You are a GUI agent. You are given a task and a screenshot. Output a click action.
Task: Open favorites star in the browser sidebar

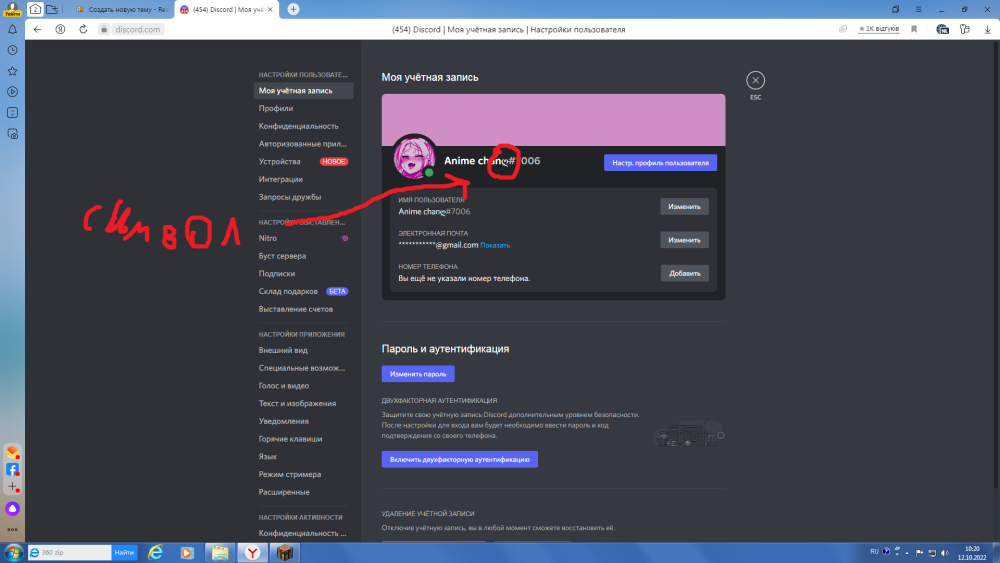(12, 71)
